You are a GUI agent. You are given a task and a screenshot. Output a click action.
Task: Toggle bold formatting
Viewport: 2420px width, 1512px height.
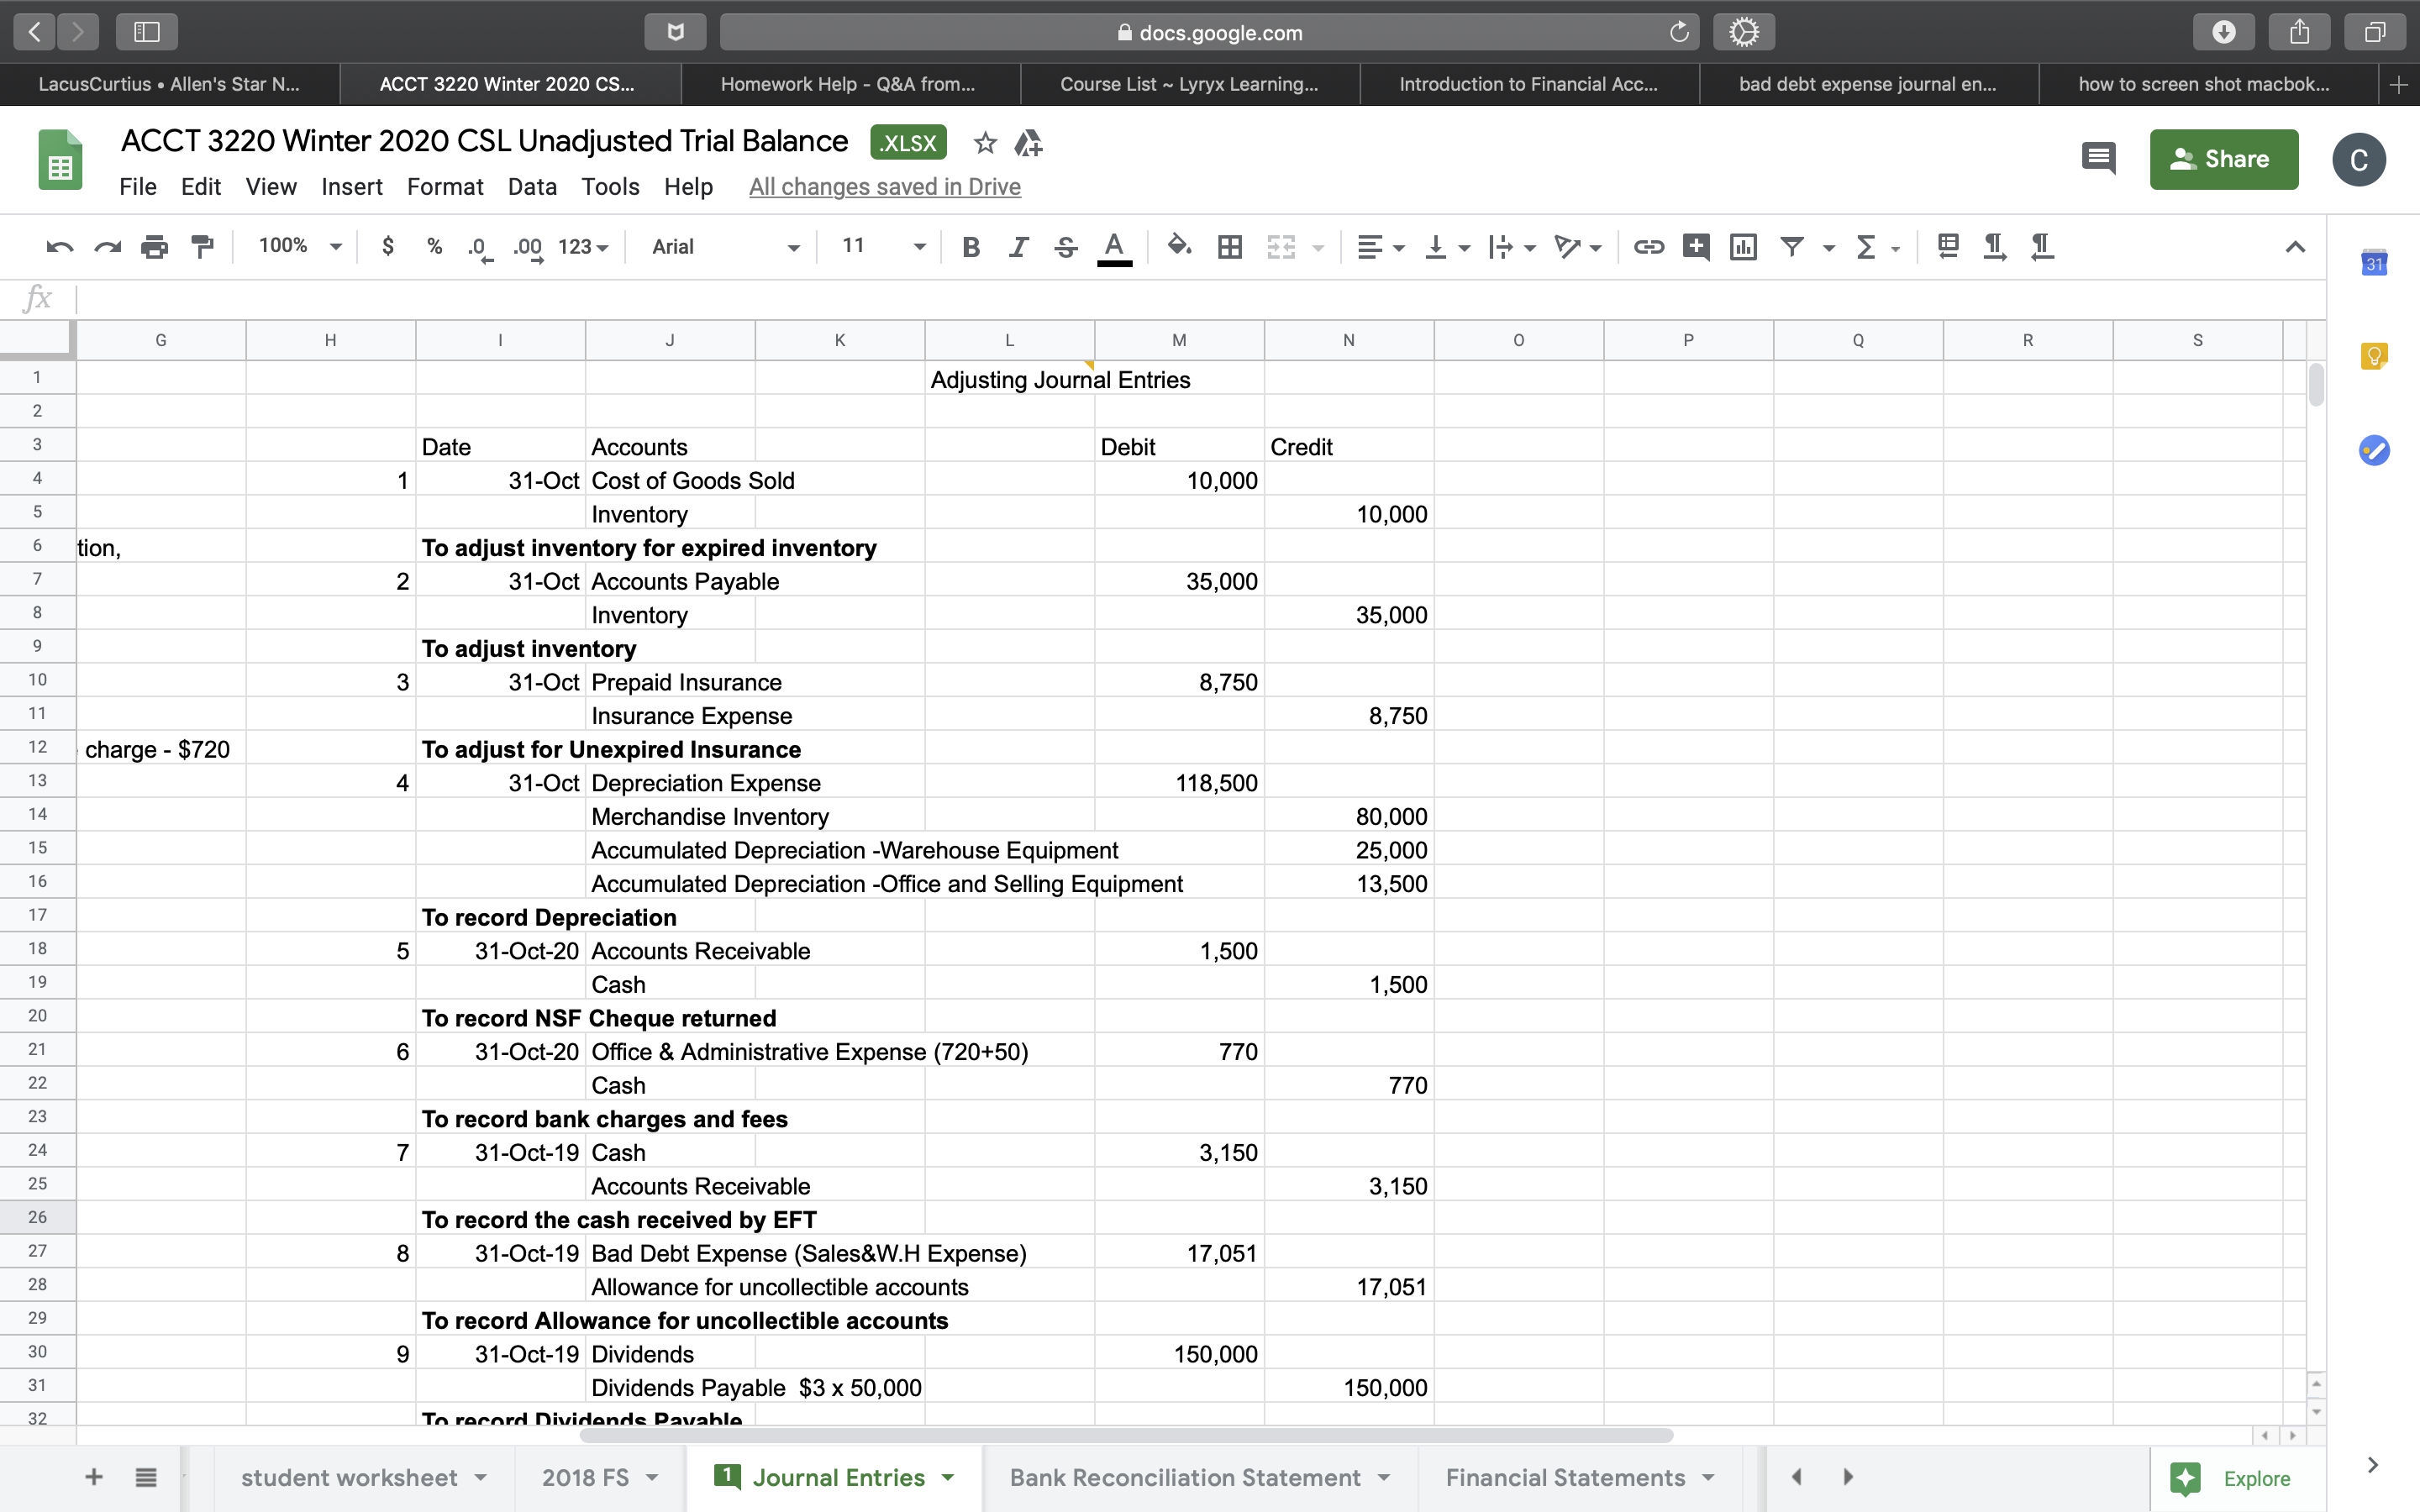click(970, 246)
